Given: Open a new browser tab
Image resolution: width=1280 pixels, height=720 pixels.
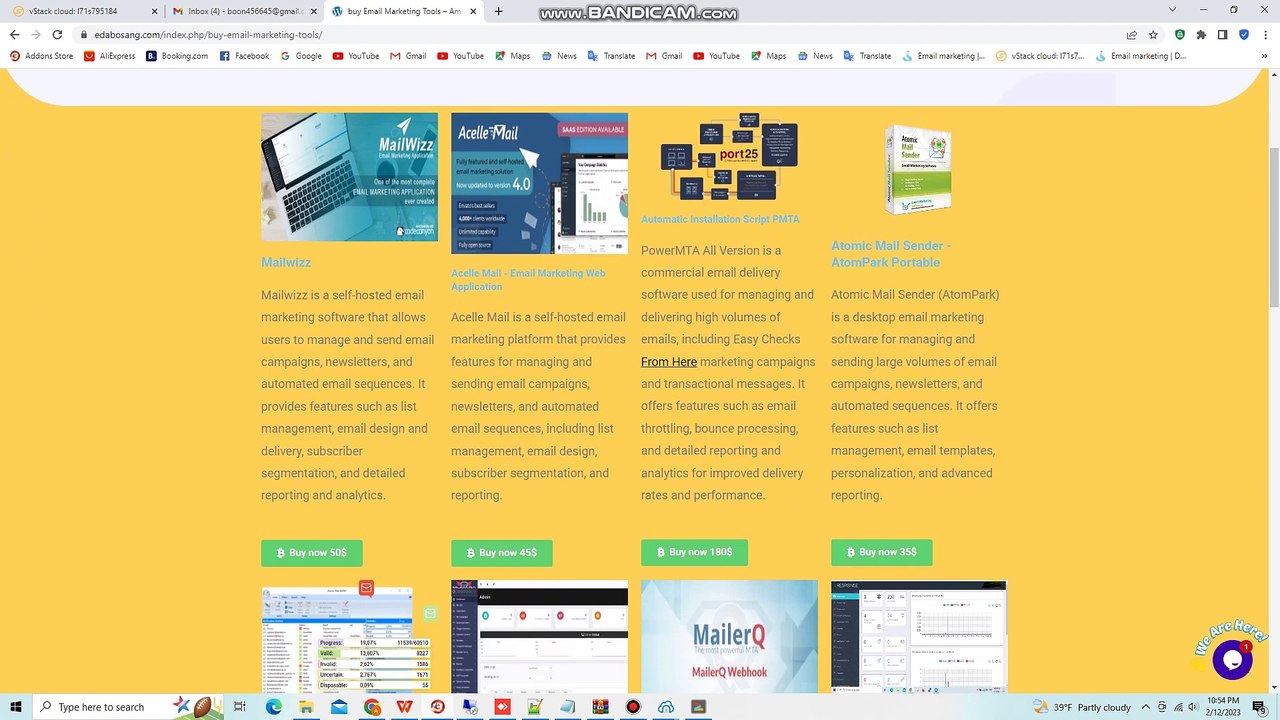Looking at the screenshot, I should pos(498,11).
